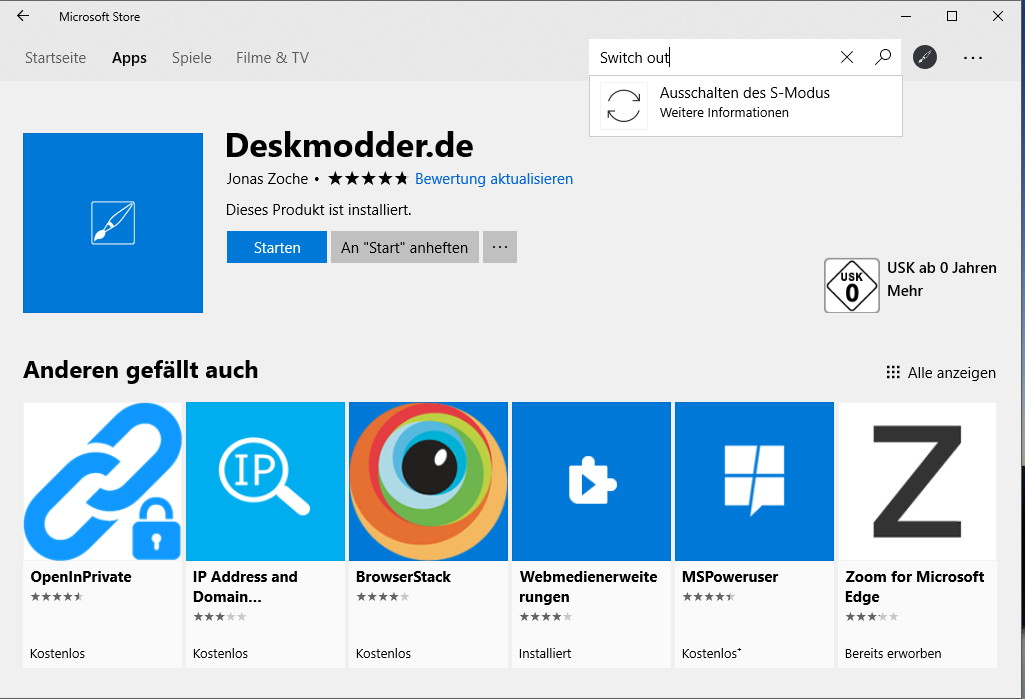This screenshot has width=1025, height=699.
Task: Open the user account avatar
Action: click(925, 58)
